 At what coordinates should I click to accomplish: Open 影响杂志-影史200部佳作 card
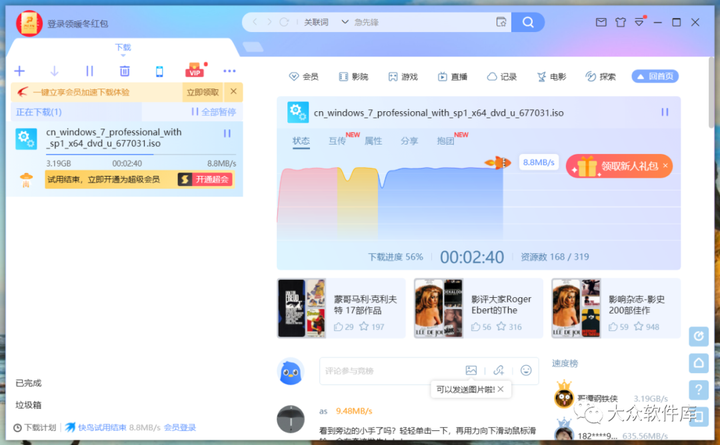616,308
